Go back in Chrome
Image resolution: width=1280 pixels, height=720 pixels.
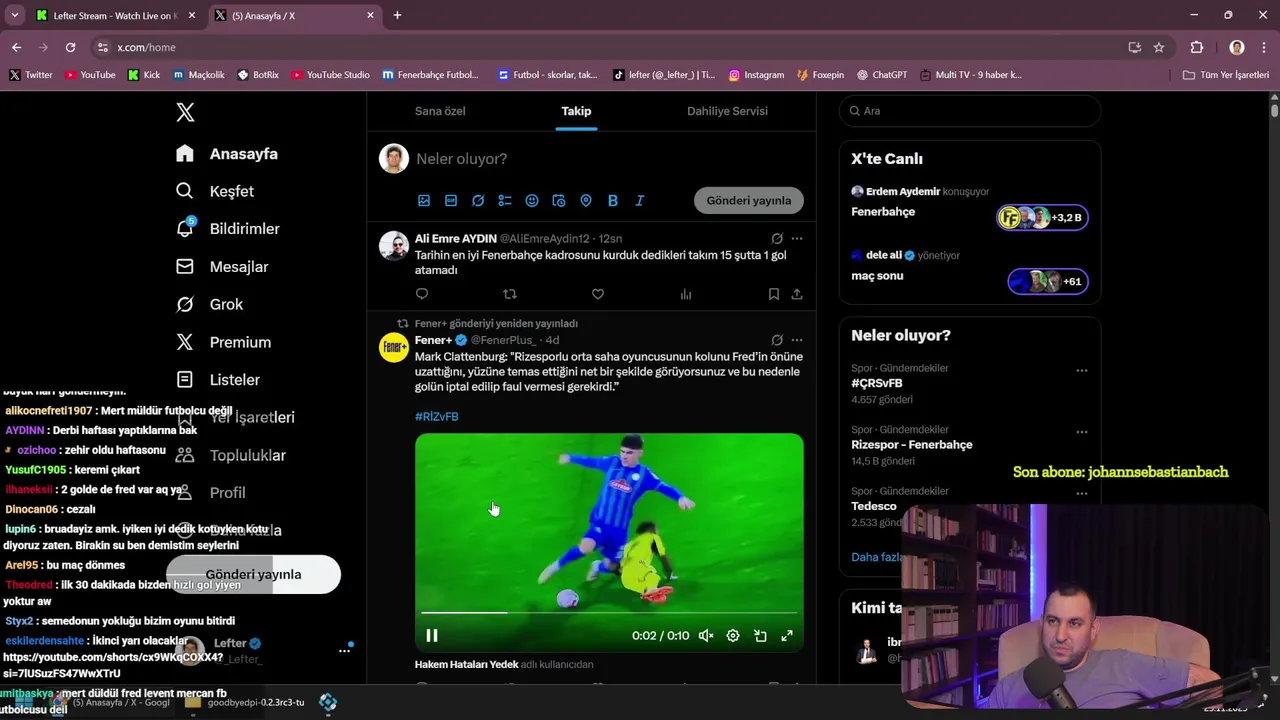coord(16,47)
